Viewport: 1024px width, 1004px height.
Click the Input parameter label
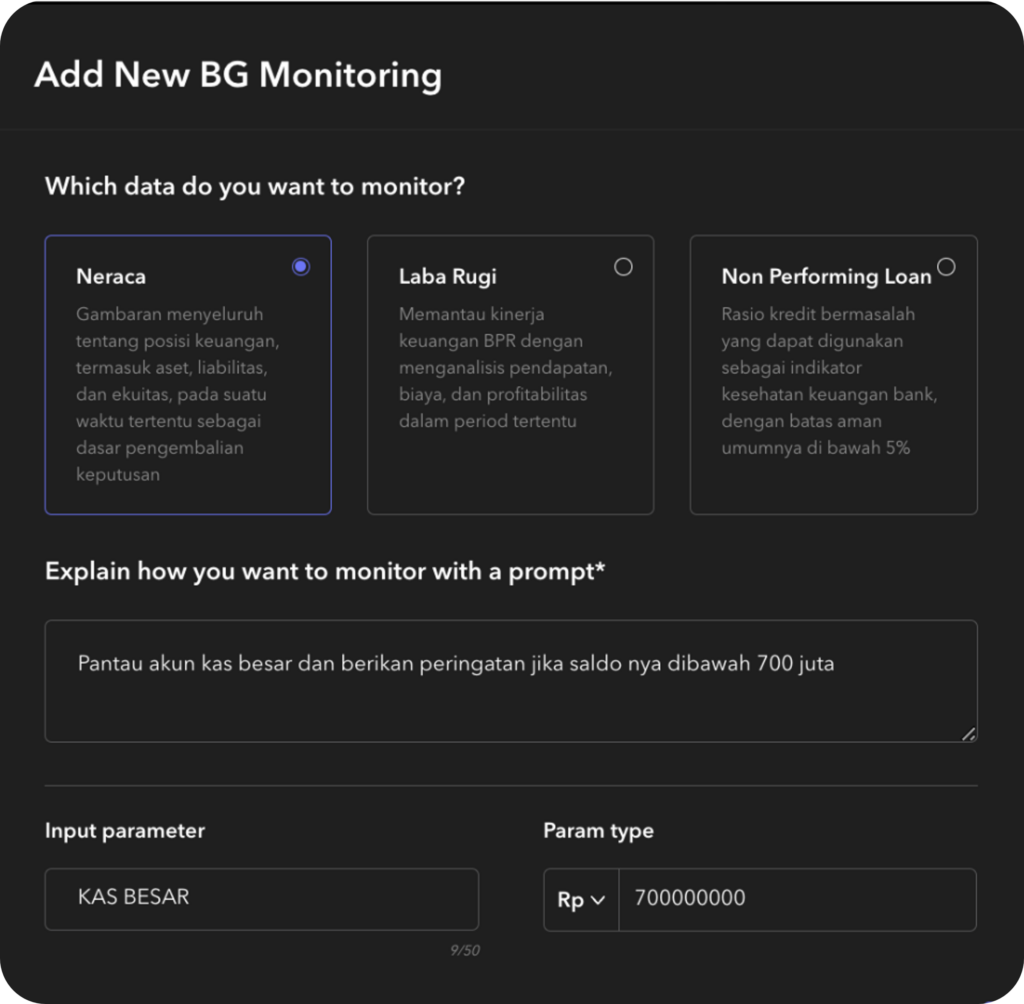[125, 831]
